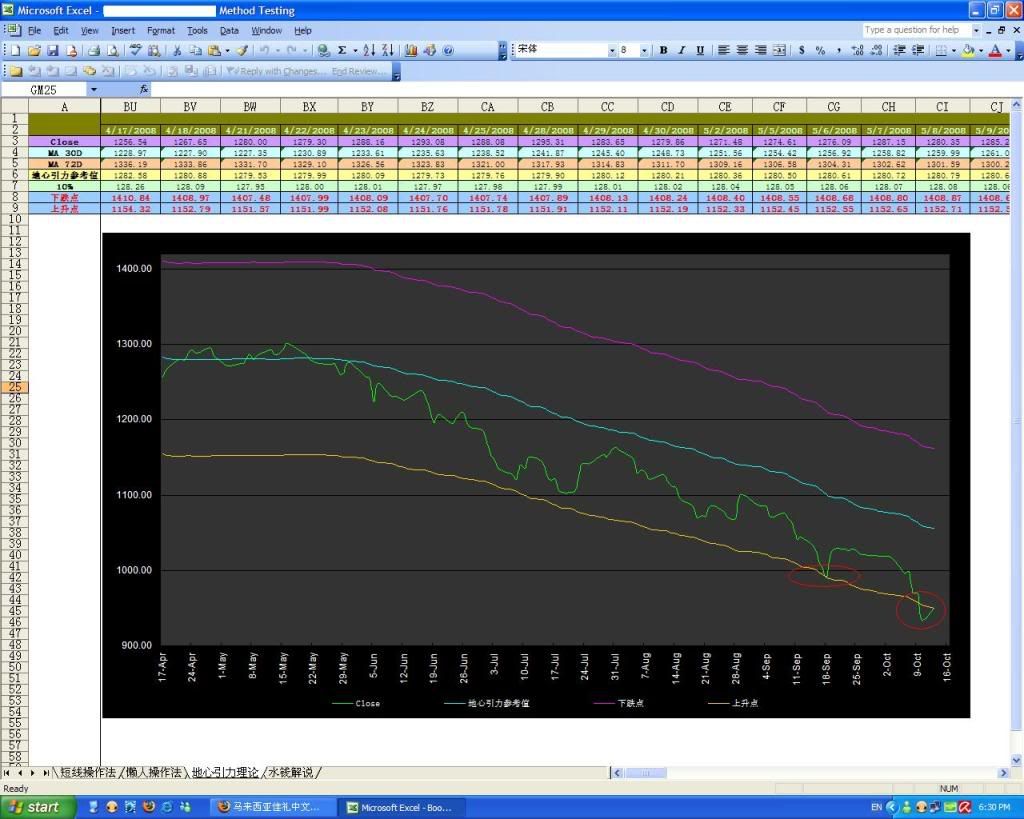Expand the AutoSum functions arrow
Image resolution: width=1024 pixels, height=819 pixels.
(355, 50)
